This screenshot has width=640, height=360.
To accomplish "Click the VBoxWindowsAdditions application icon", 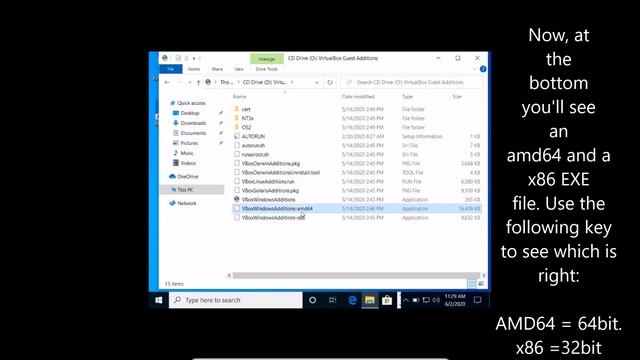I will tap(237, 200).
